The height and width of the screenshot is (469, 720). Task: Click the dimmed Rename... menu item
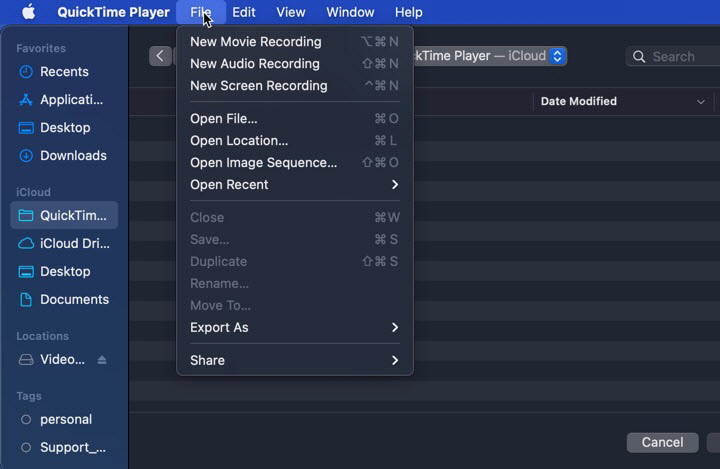[295, 284]
